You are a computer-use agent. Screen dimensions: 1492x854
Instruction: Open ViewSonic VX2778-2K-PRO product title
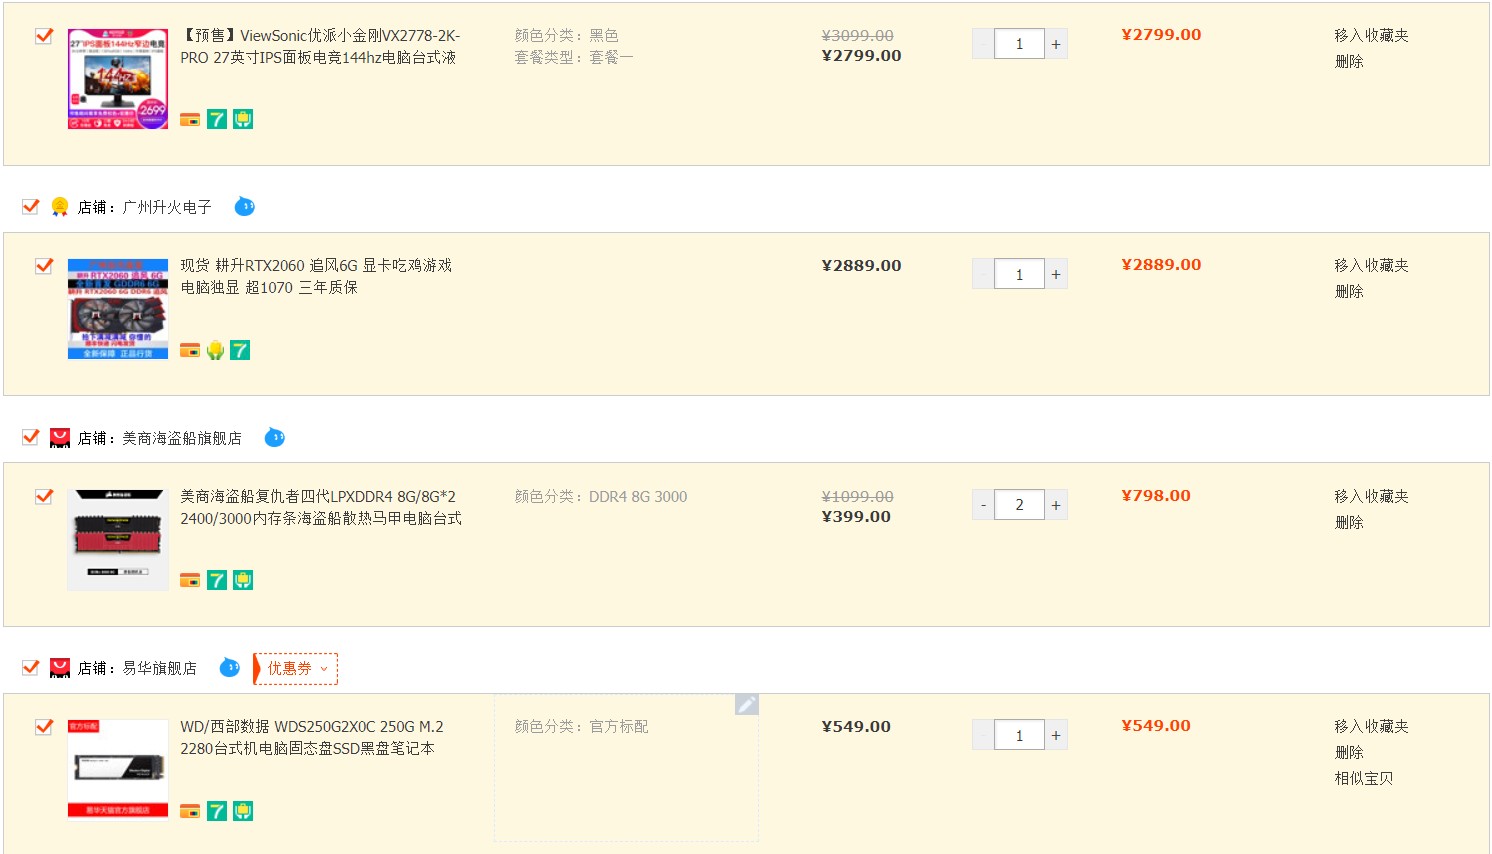pyautogui.click(x=320, y=46)
